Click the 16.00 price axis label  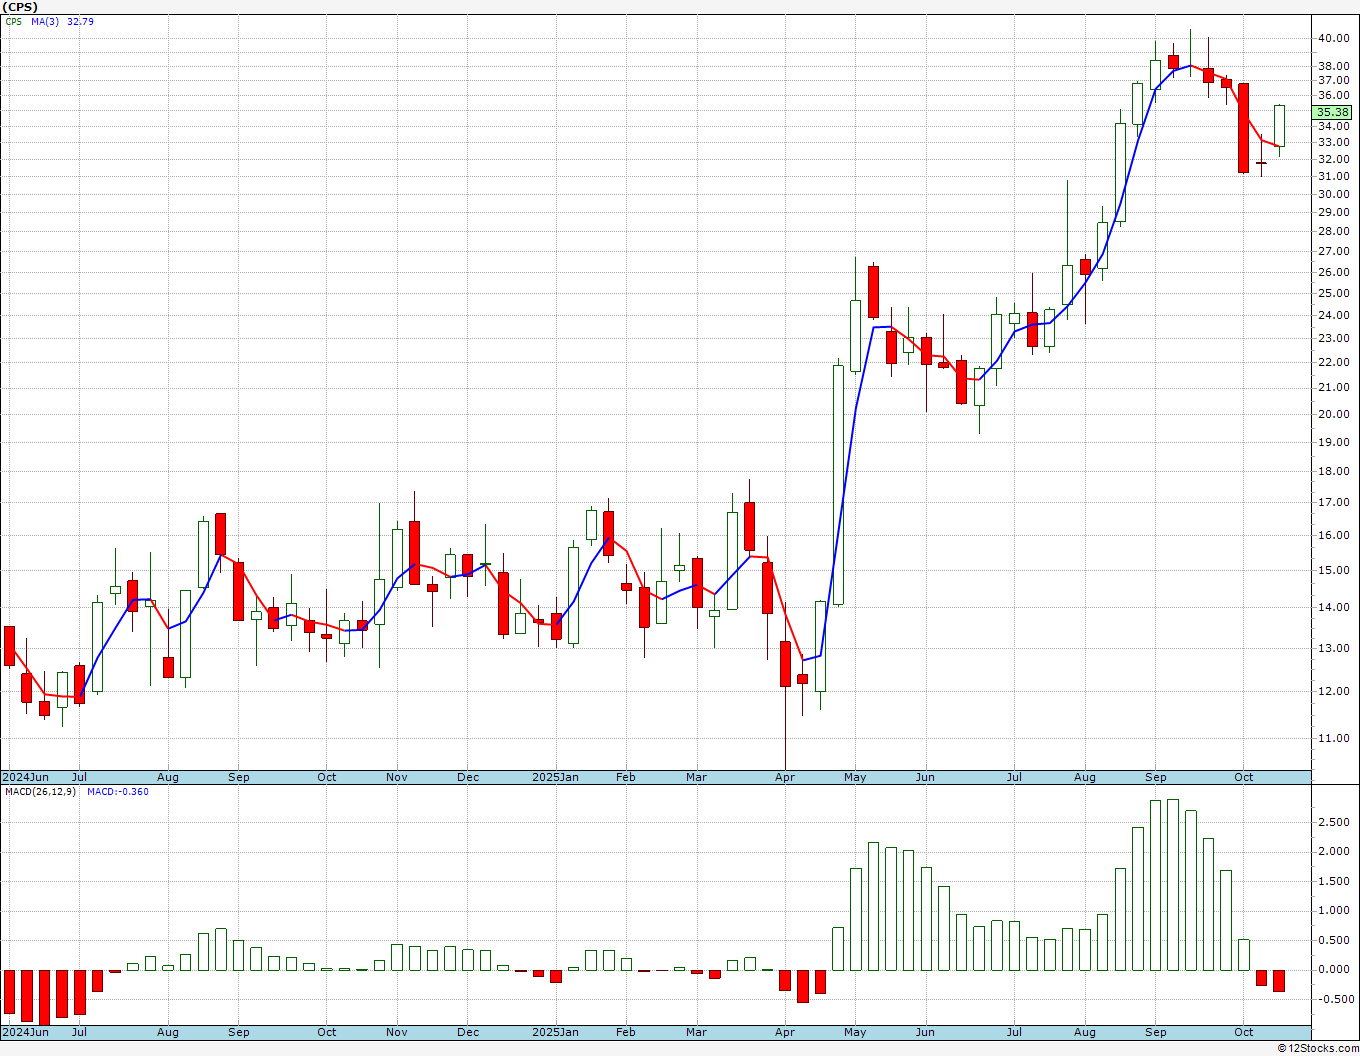[1334, 535]
